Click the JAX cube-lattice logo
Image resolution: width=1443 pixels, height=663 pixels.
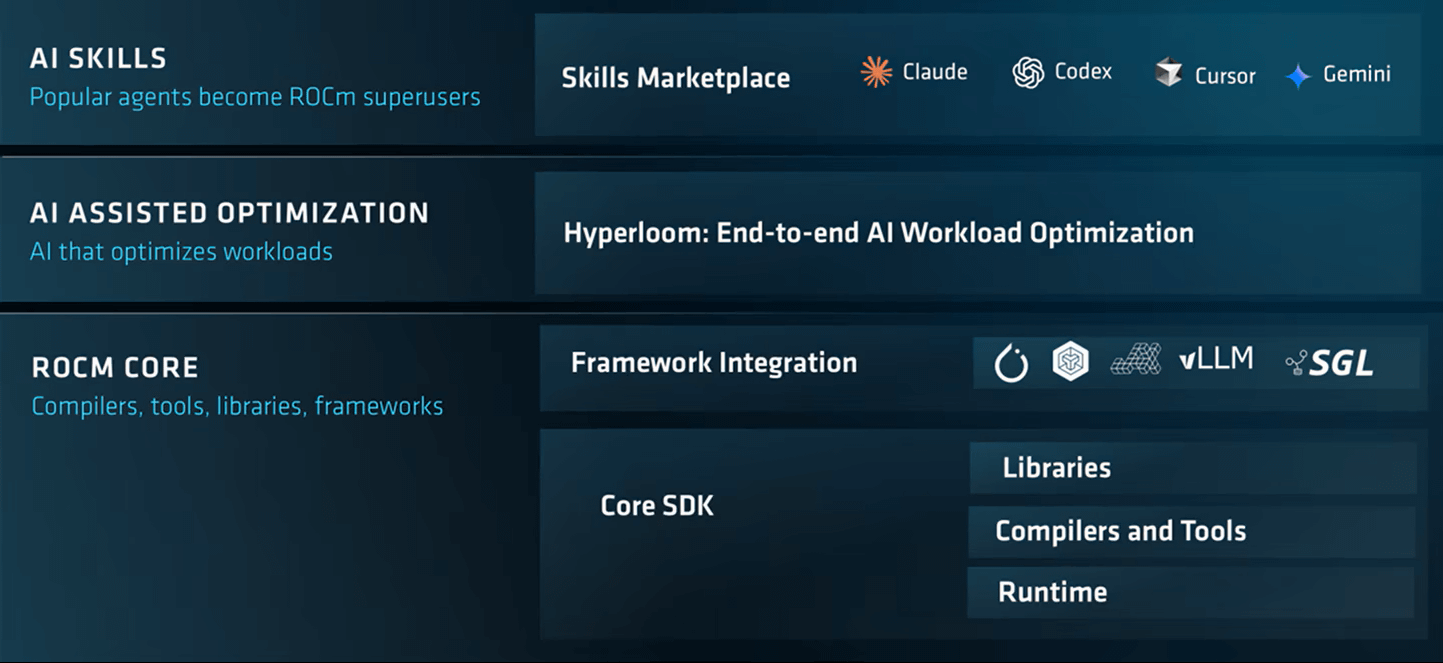click(x=1136, y=360)
